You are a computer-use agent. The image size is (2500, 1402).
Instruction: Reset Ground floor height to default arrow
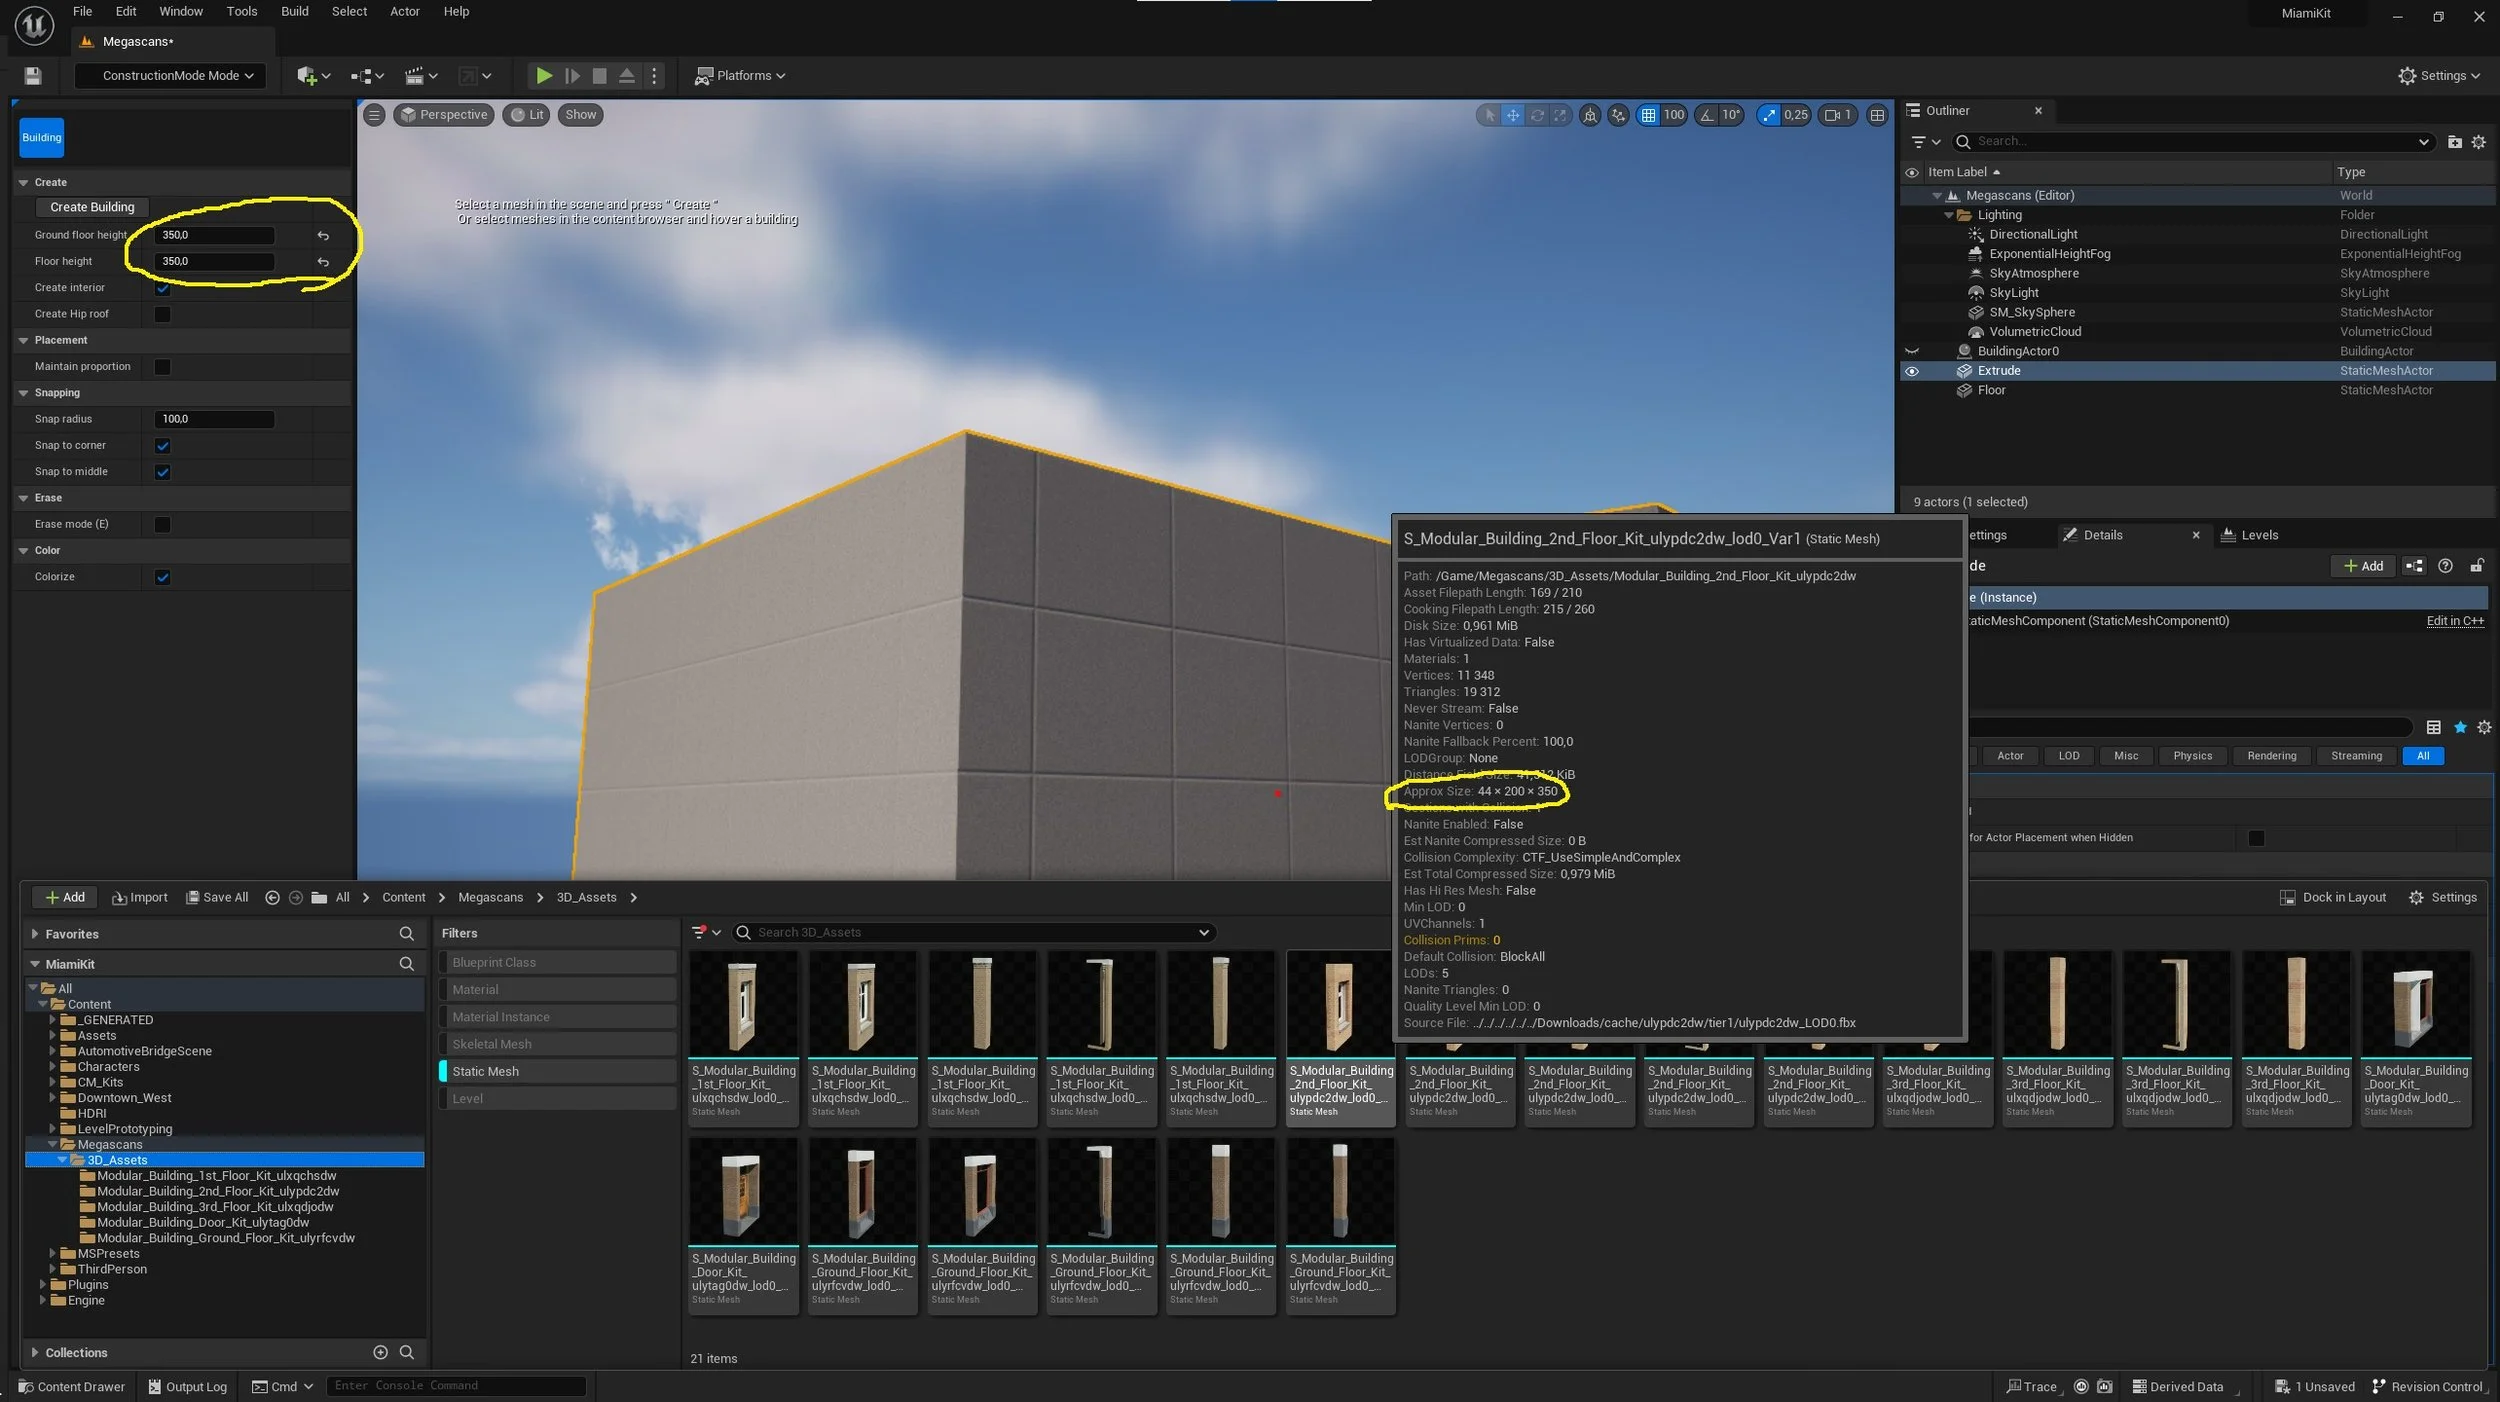(323, 235)
